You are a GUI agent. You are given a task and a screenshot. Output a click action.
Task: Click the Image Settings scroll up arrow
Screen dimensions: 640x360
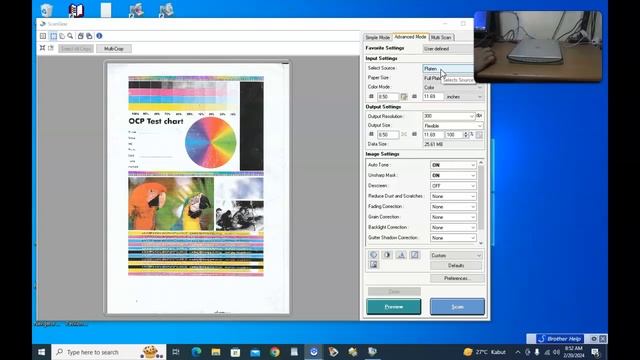[x=481, y=162]
